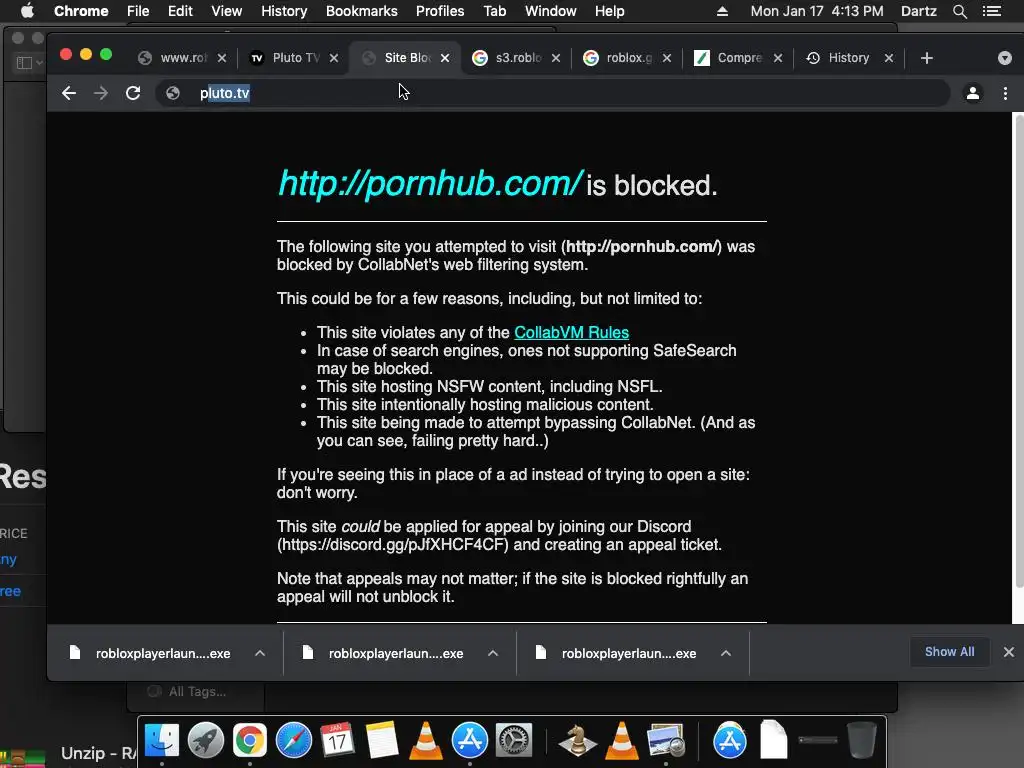Close the downloads bar

(1009, 652)
